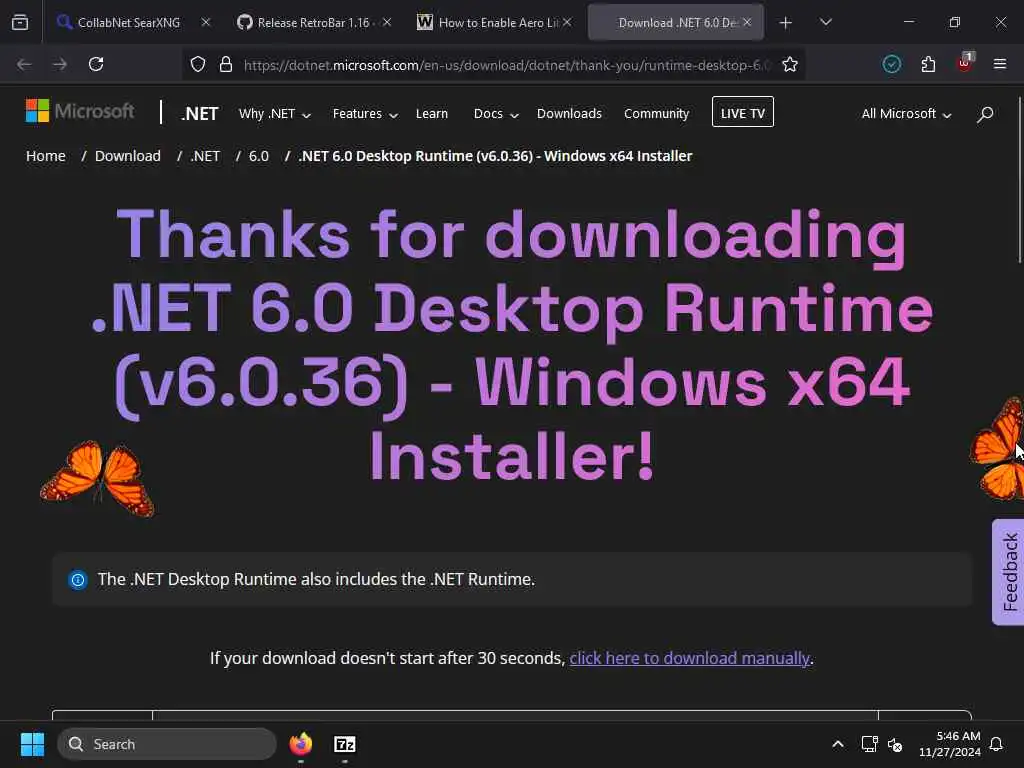1024x768 pixels.
Task: Click the info icon beside Desktop Runtime note
Action: tap(78, 579)
